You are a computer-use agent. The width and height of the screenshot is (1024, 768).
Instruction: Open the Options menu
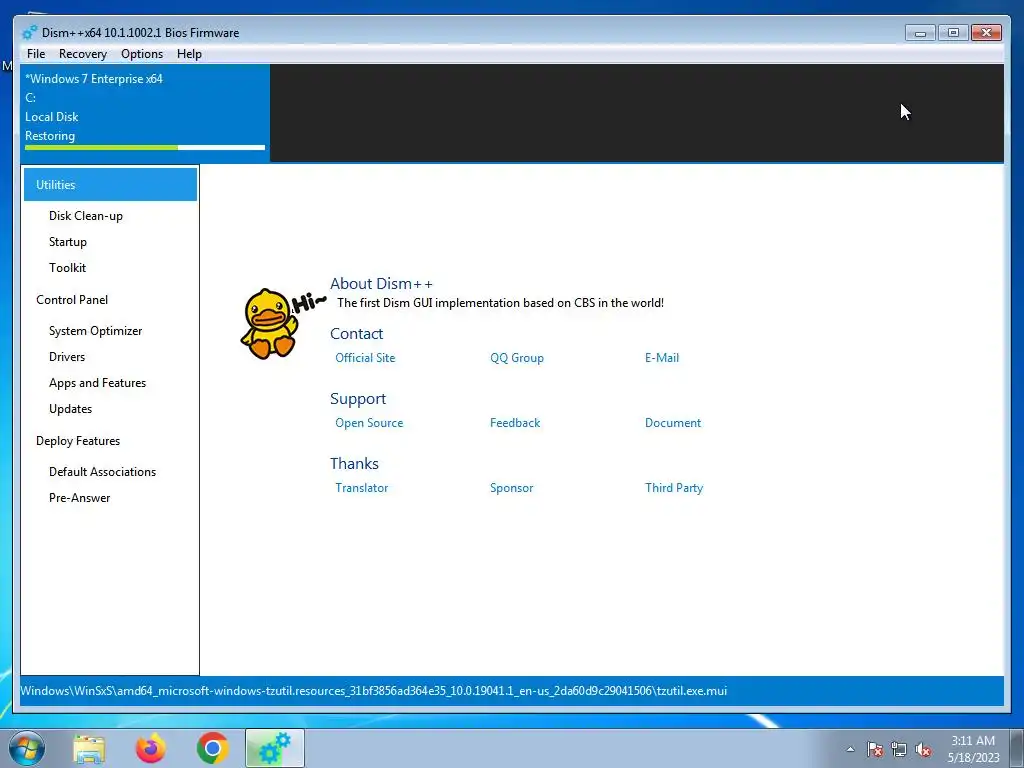(142, 54)
